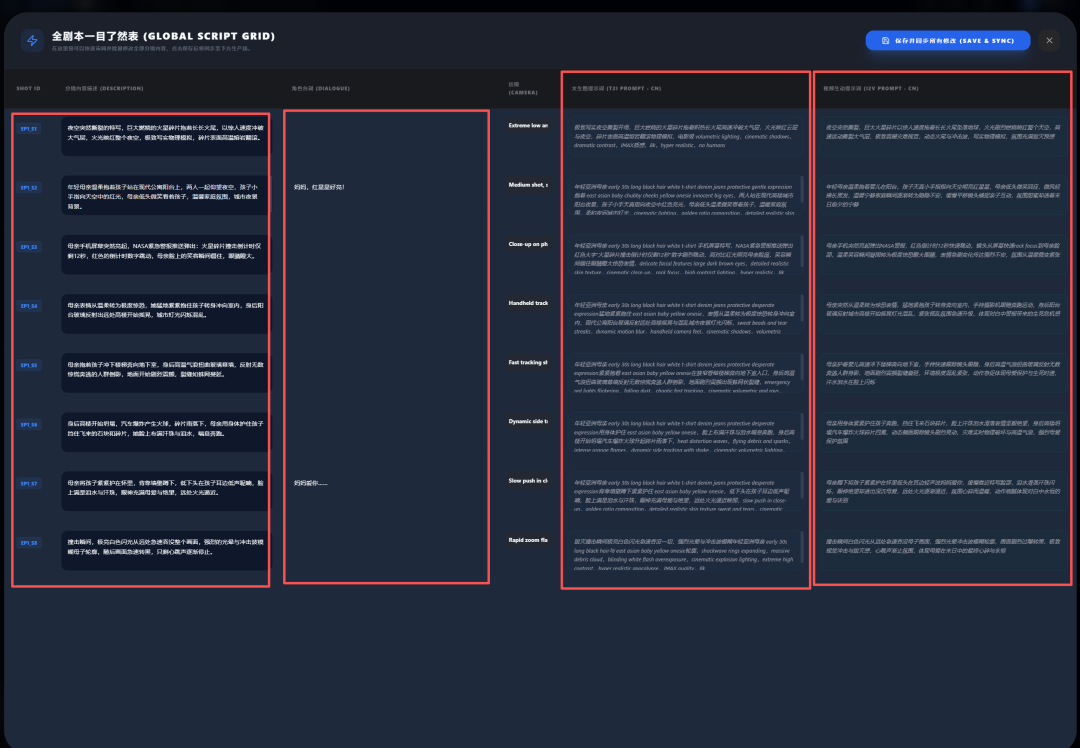Click the EP1_S1 shot ID badge
The height and width of the screenshot is (748, 1080).
pos(29,129)
